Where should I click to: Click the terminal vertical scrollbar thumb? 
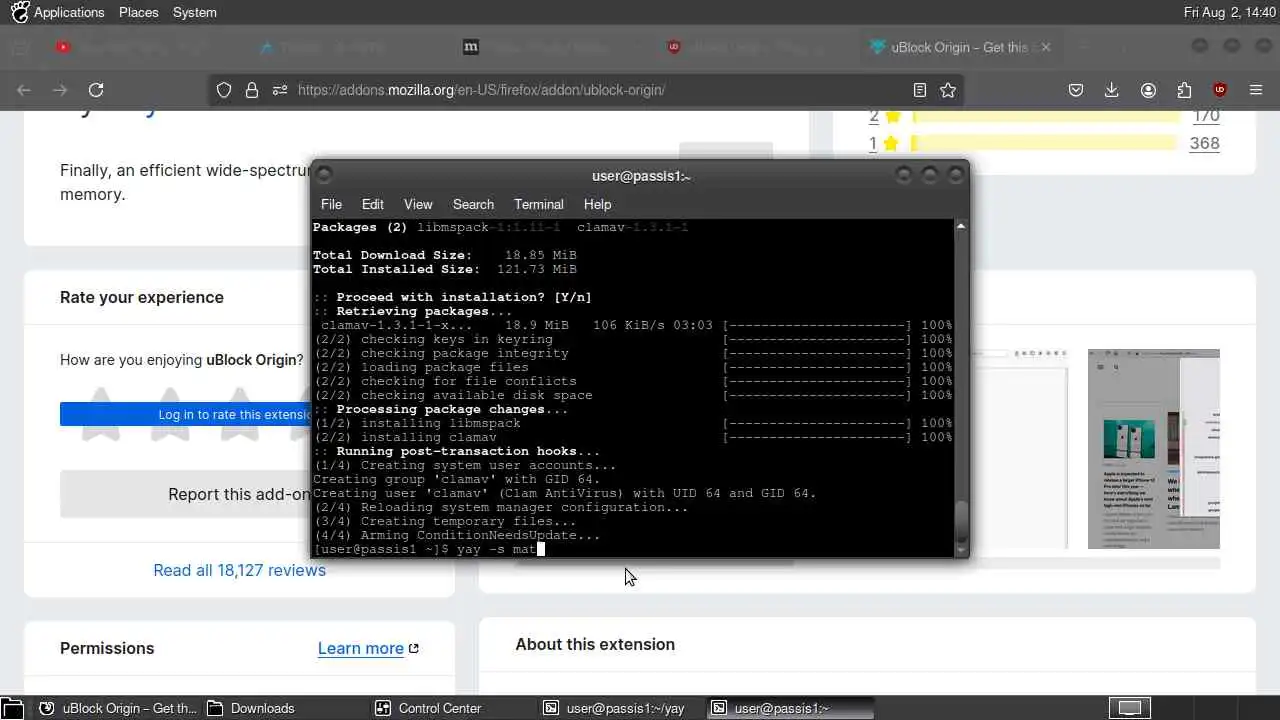tap(961, 520)
